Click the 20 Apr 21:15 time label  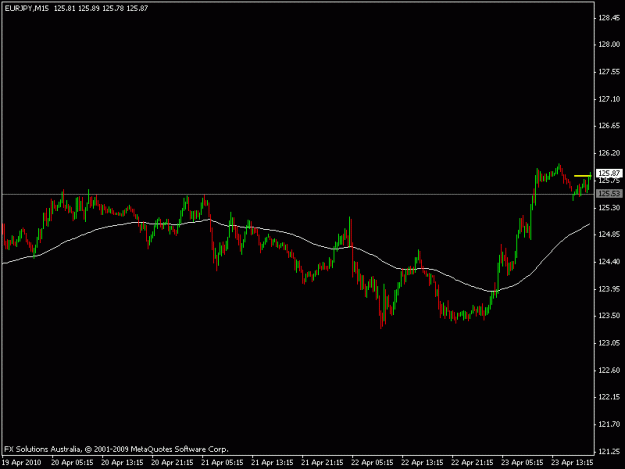pyautogui.click(x=172, y=463)
